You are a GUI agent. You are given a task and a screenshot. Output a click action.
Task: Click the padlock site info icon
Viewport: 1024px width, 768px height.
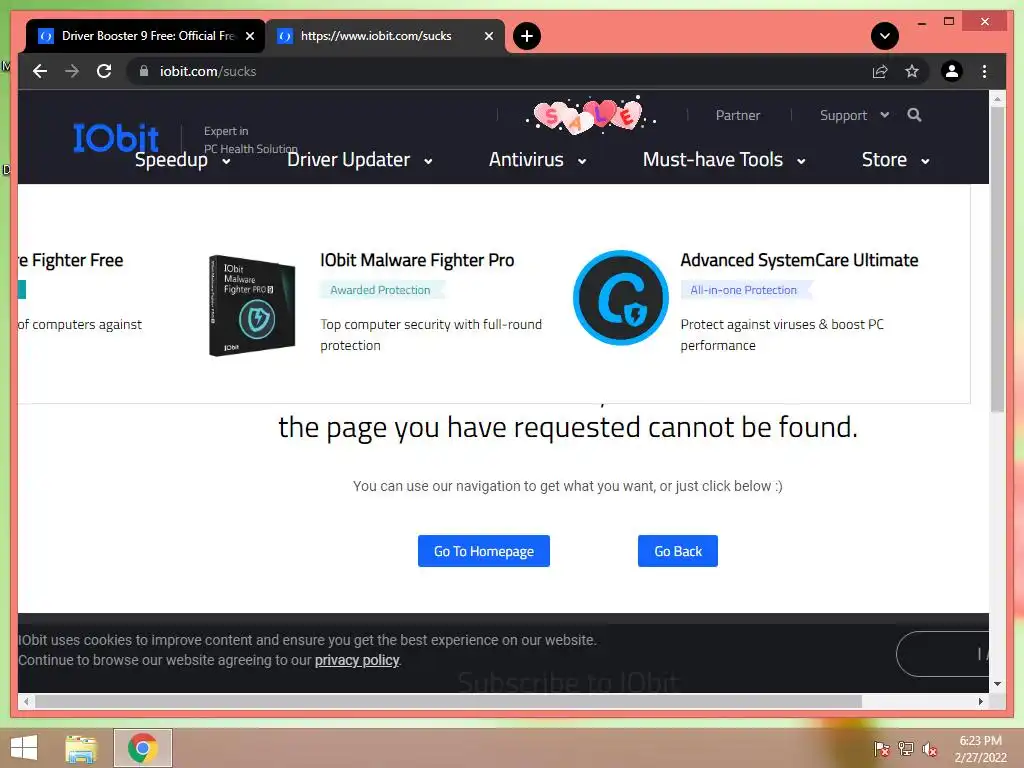[144, 71]
